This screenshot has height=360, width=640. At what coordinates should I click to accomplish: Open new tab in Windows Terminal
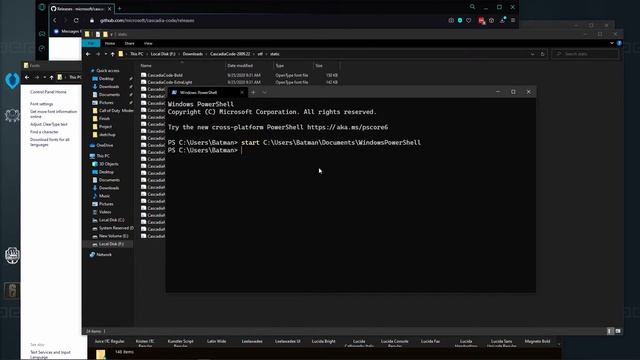(x=253, y=92)
